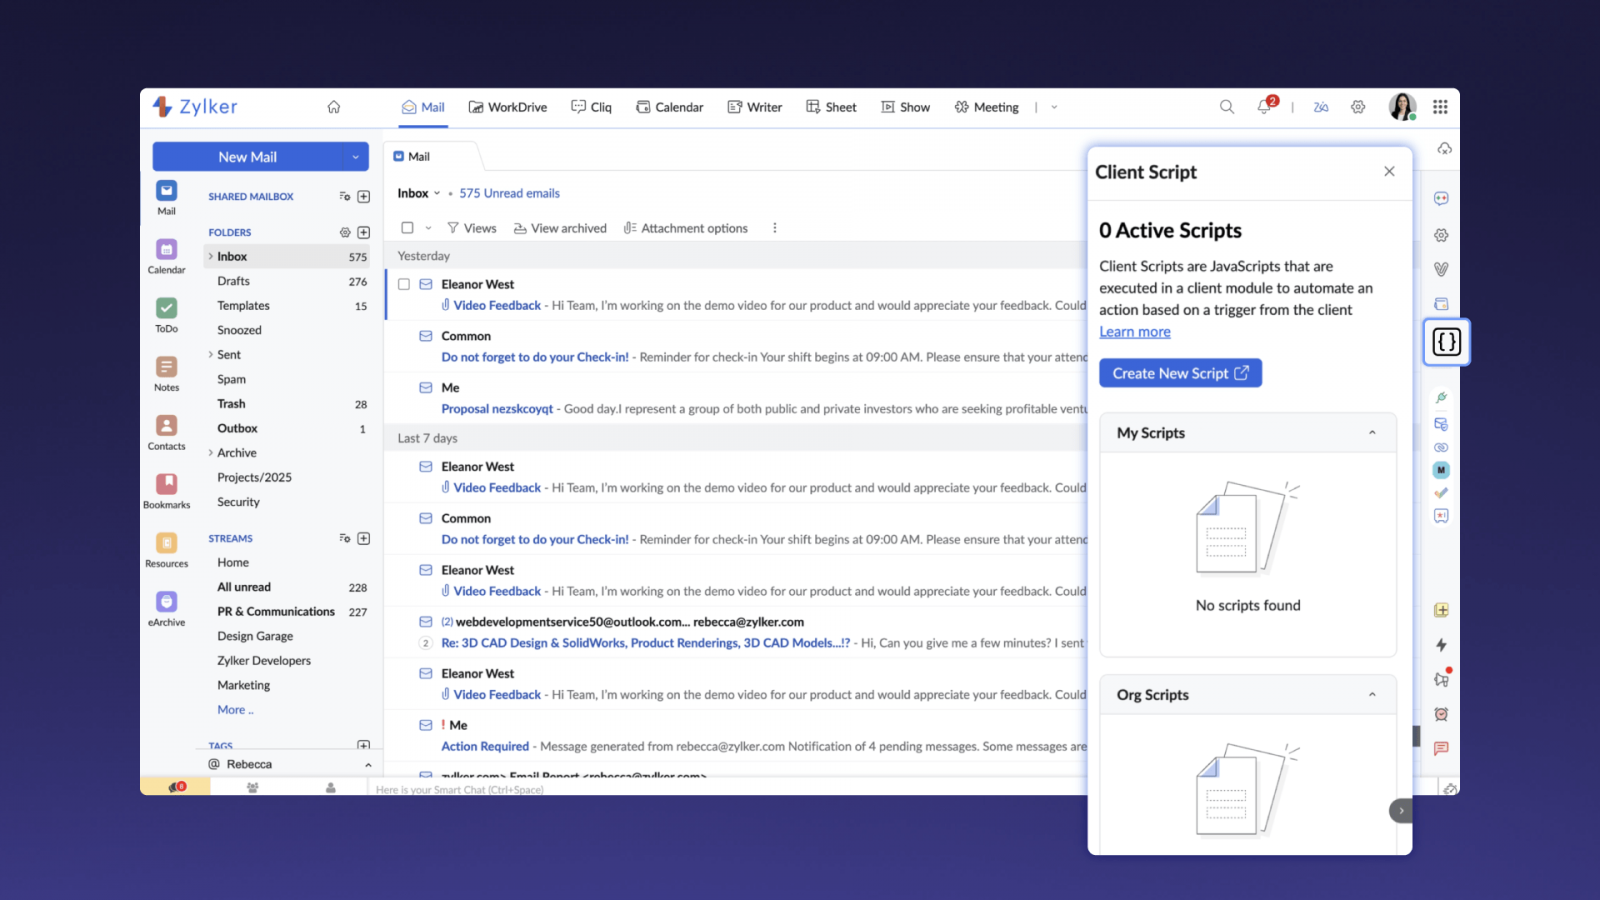Viewport: 1600px width, 900px height.
Task: Open Bookmarks in left app sidebar
Action: click(166, 490)
